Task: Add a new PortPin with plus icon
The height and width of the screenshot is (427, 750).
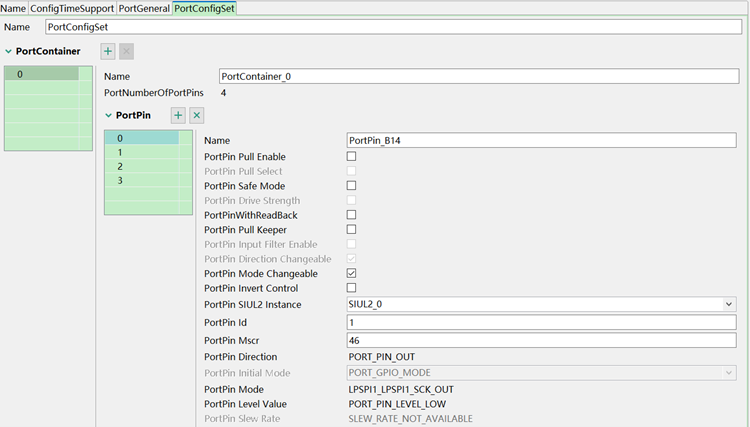Action: (178, 116)
